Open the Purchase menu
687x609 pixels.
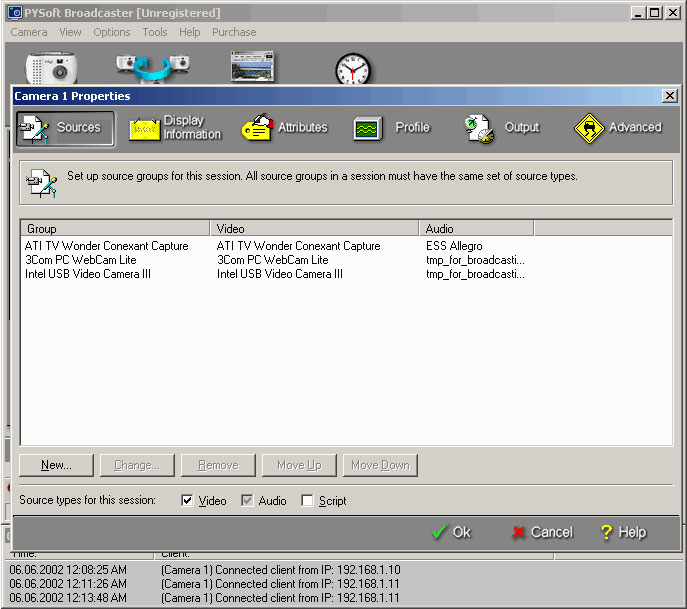pos(234,32)
